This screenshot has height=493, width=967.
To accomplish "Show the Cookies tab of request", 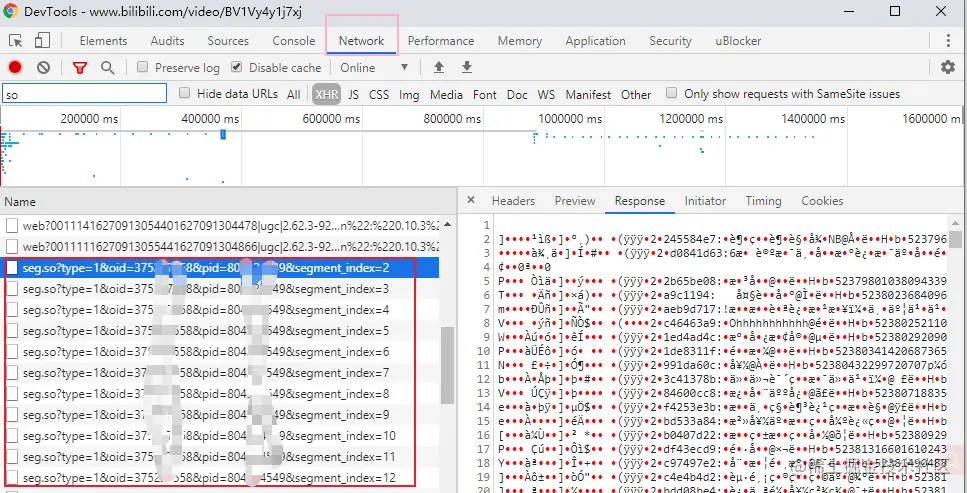I will pos(822,201).
